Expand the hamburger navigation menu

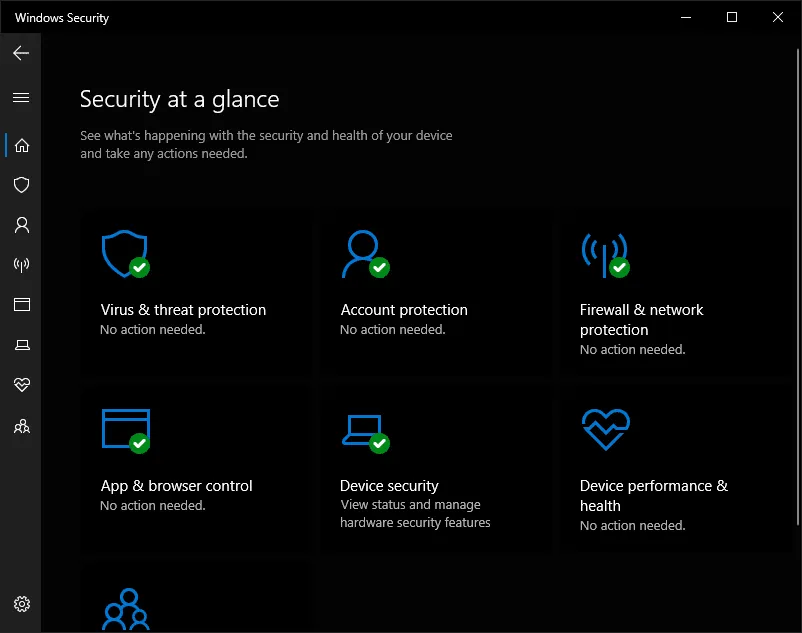[x=21, y=97]
